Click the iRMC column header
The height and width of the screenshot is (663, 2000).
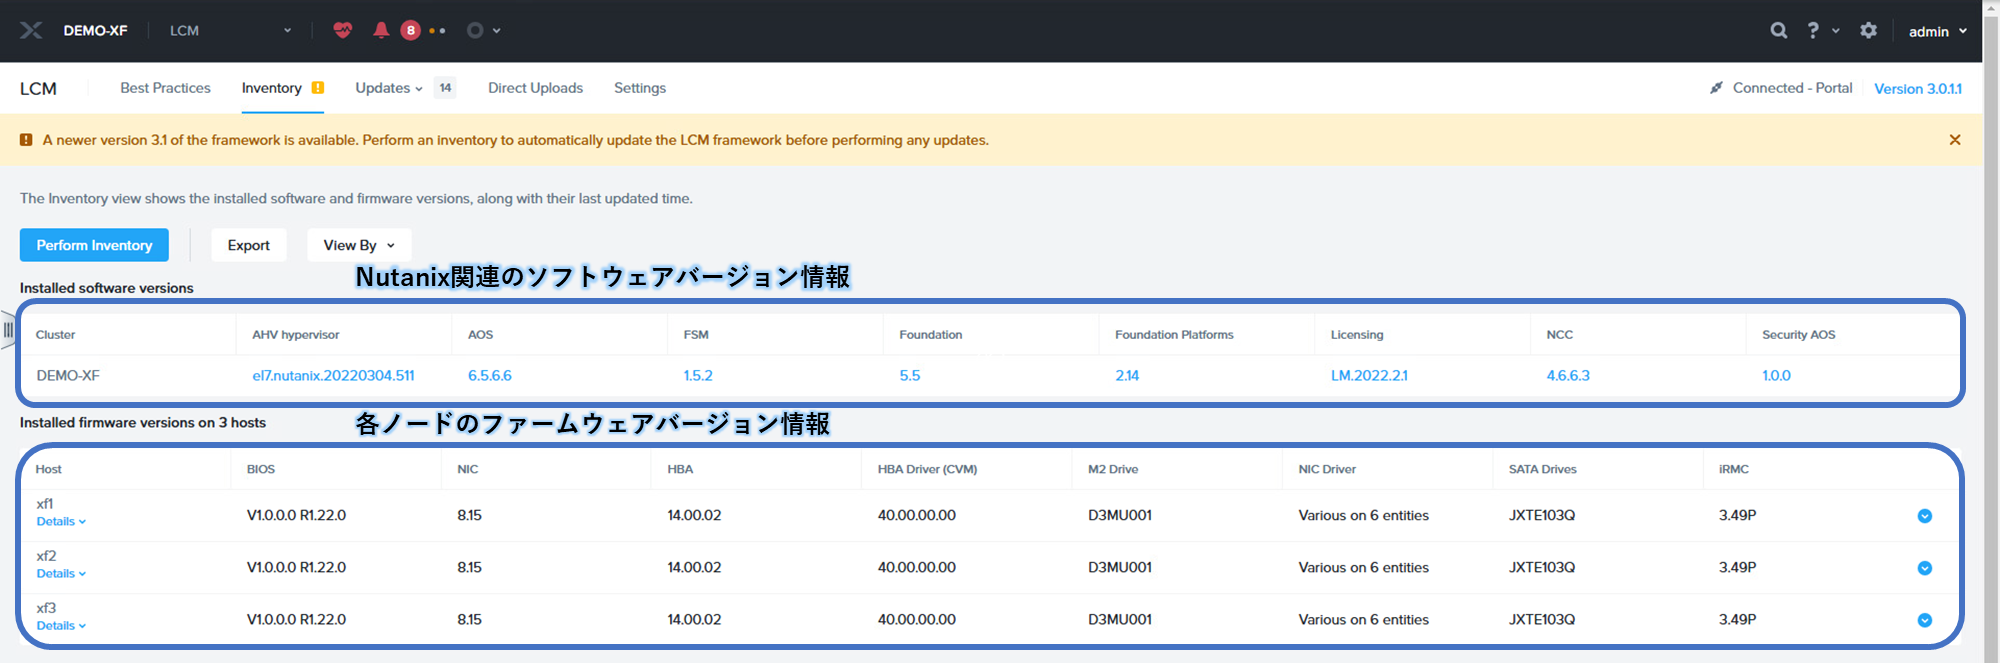pos(1734,469)
